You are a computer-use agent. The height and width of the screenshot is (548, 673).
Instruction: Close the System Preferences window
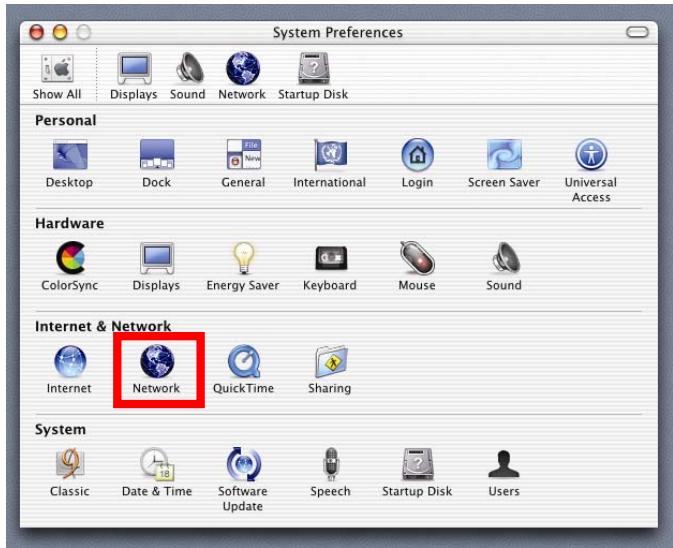point(36,32)
